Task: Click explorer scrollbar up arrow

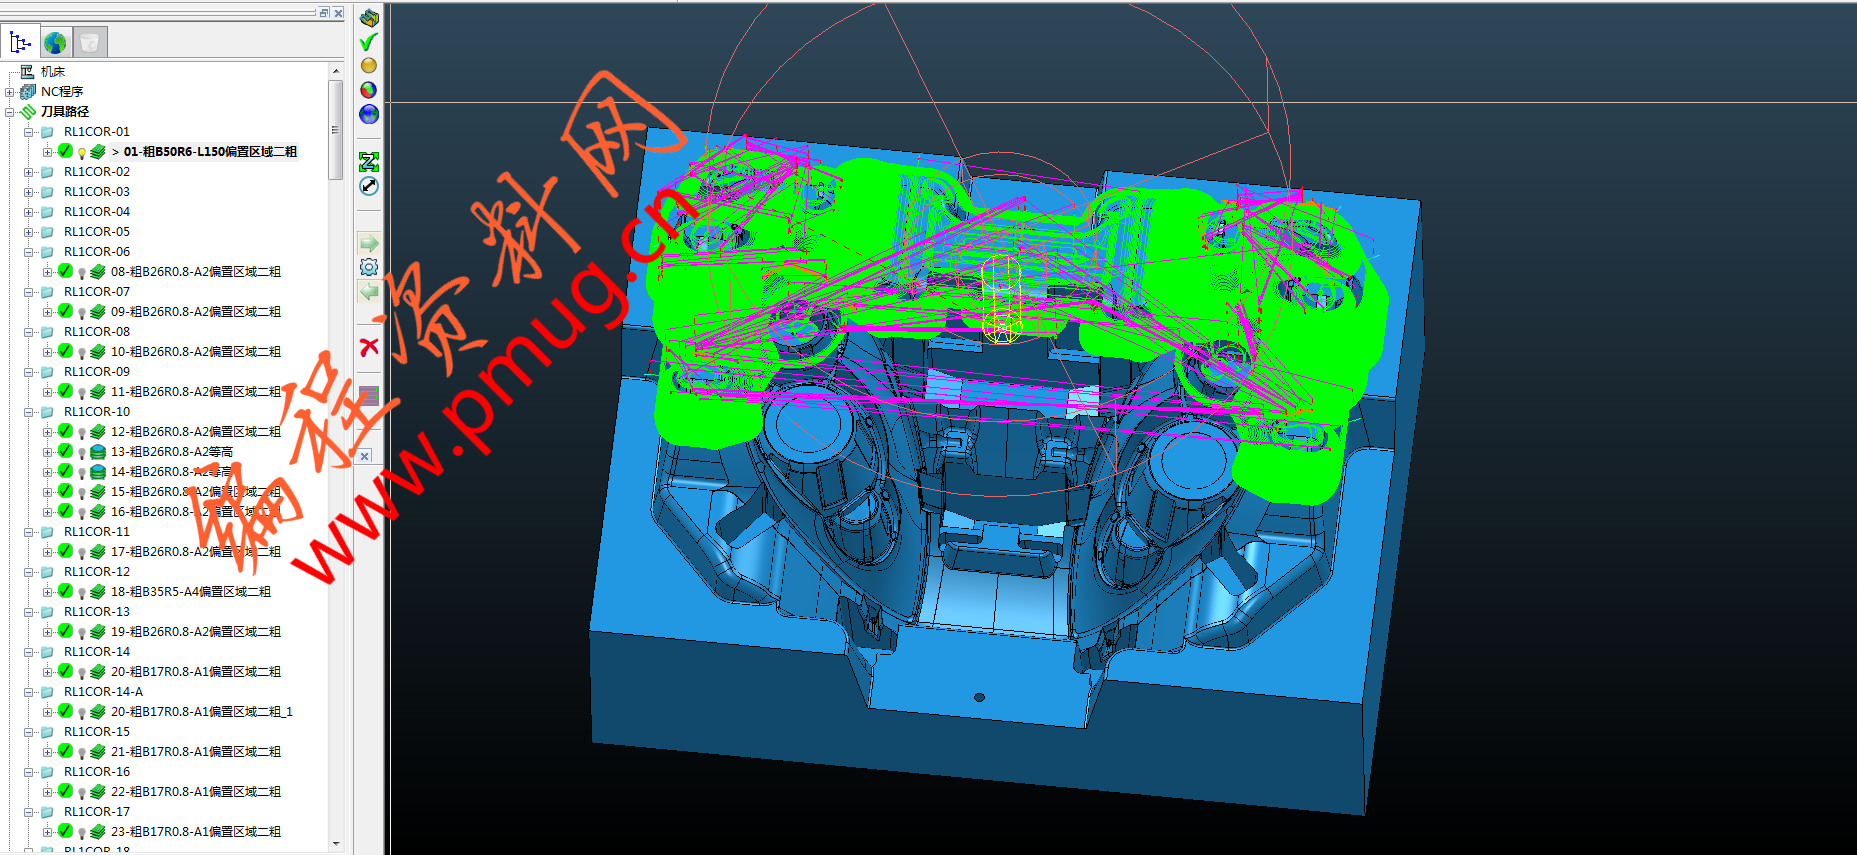Action: [x=336, y=71]
